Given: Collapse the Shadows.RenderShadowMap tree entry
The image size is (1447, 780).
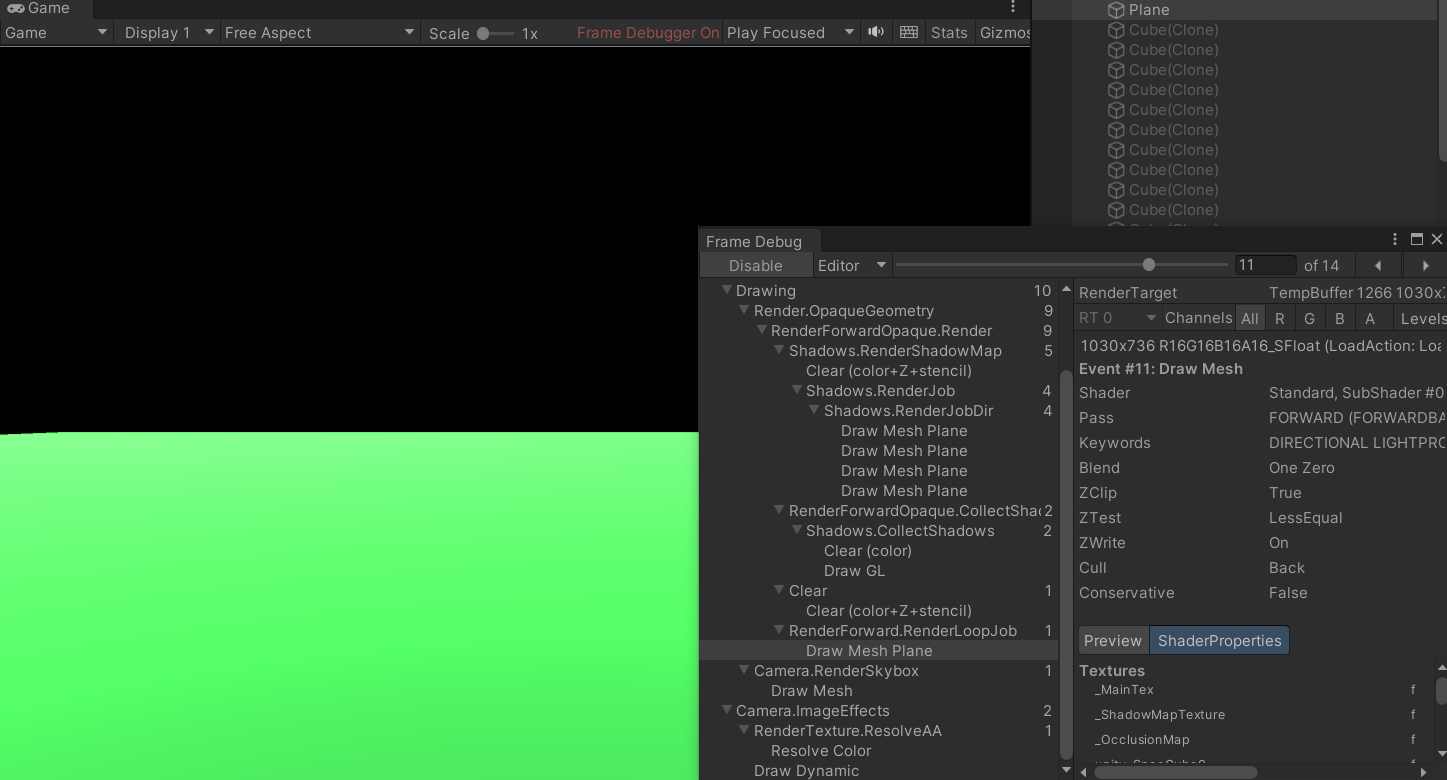Looking at the screenshot, I should pyautogui.click(x=779, y=350).
